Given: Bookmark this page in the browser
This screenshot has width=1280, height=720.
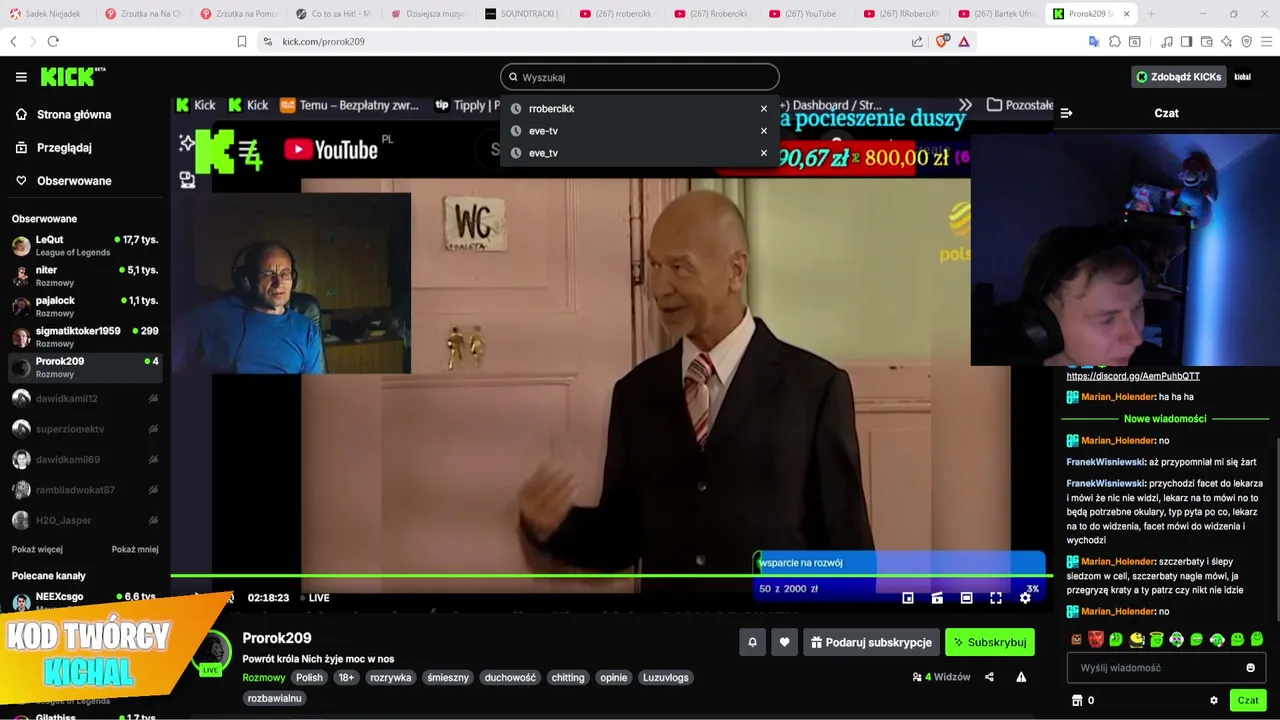Looking at the screenshot, I should [241, 41].
